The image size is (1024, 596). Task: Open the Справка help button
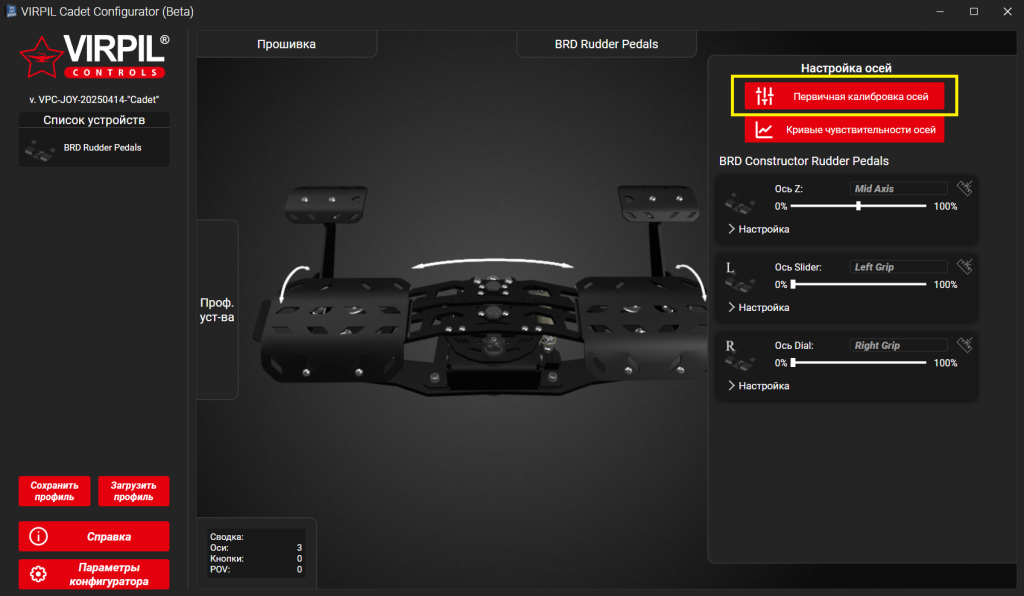point(94,537)
